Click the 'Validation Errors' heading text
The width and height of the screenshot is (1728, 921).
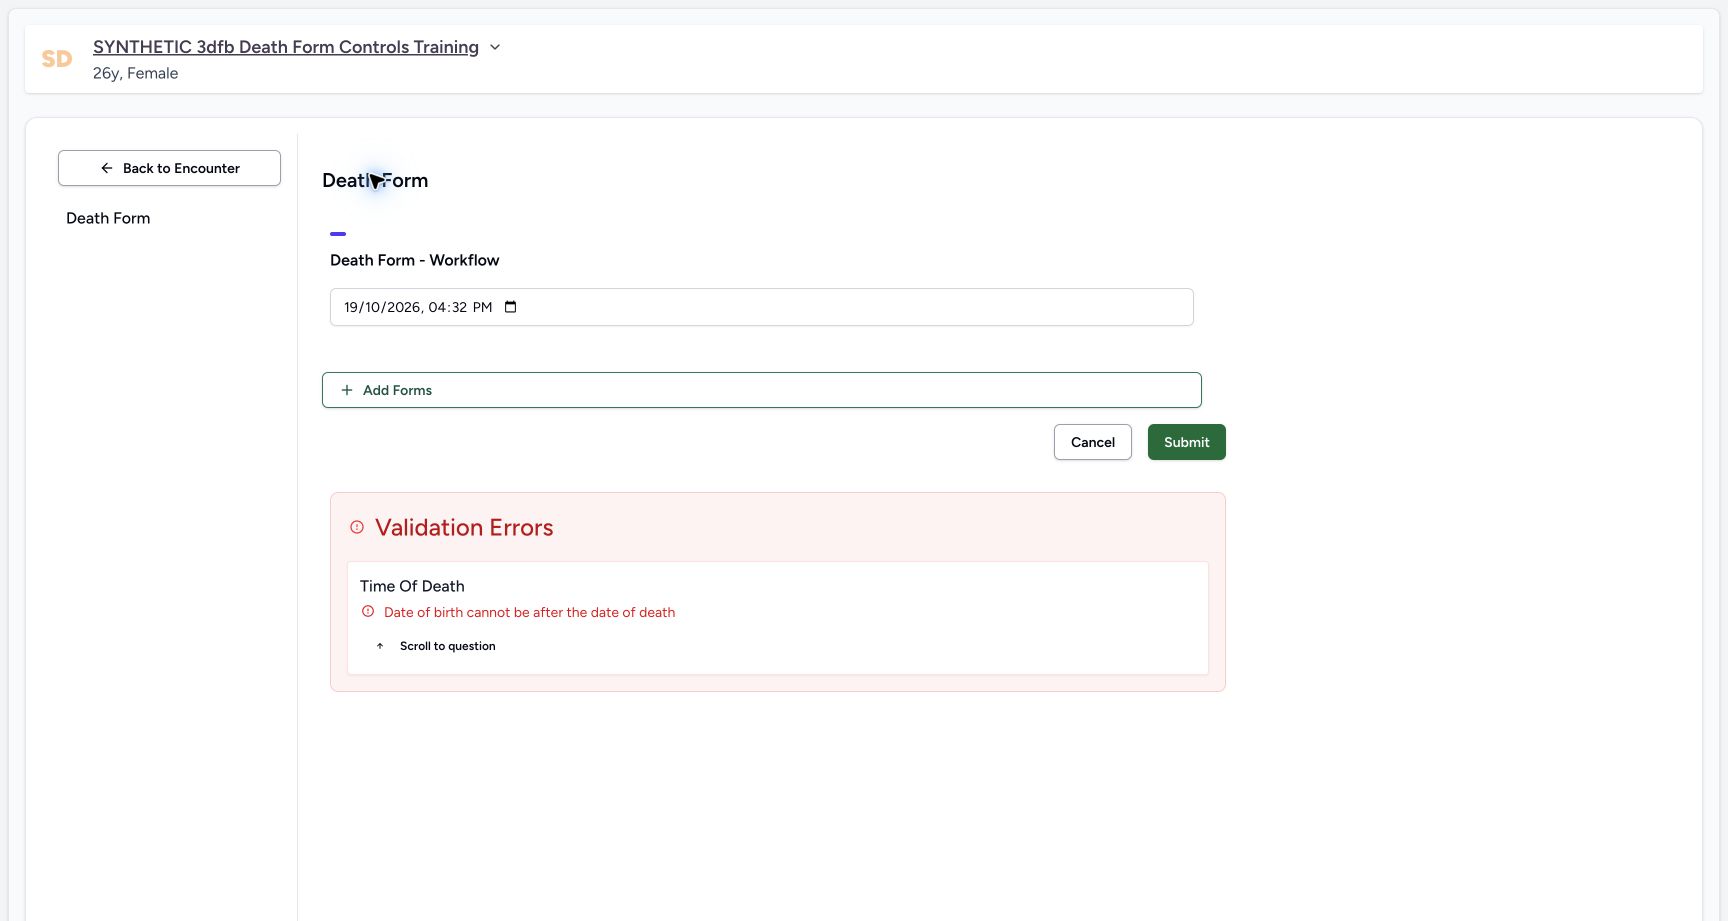464,527
